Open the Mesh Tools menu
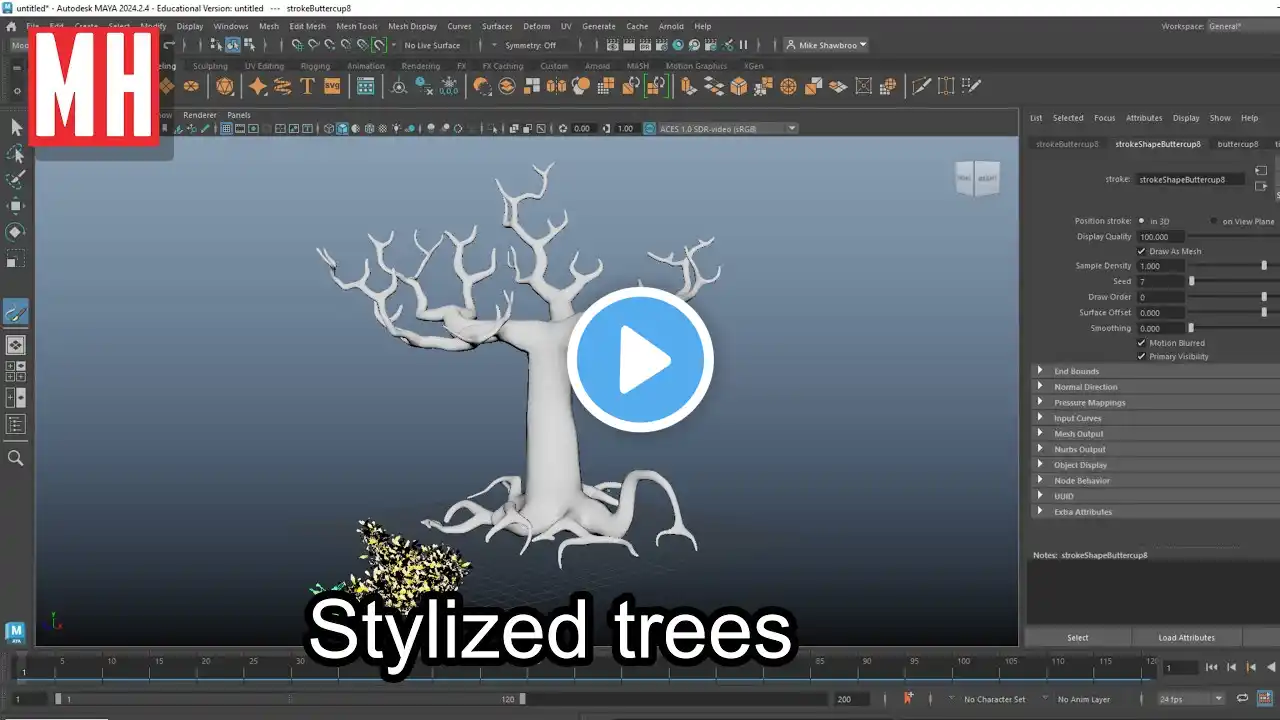The height and width of the screenshot is (720, 1280). [x=357, y=26]
